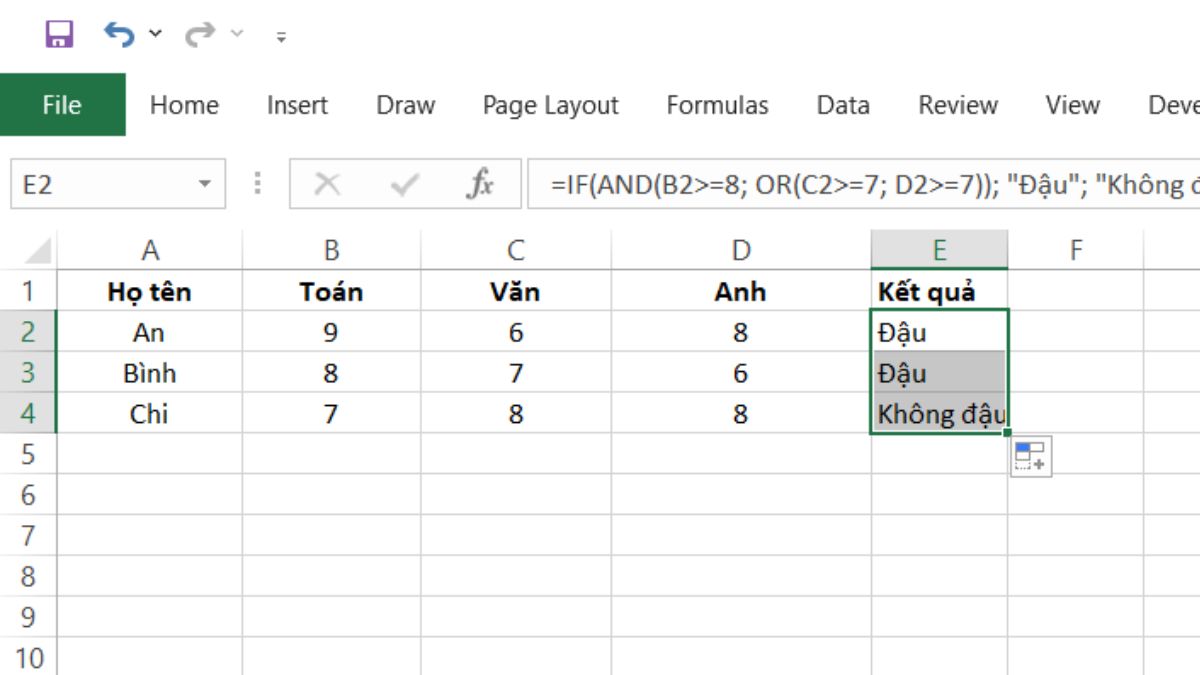Open the Name Box dropdown arrow
The height and width of the screenshot is (675, 1200).
pos(205,185)
